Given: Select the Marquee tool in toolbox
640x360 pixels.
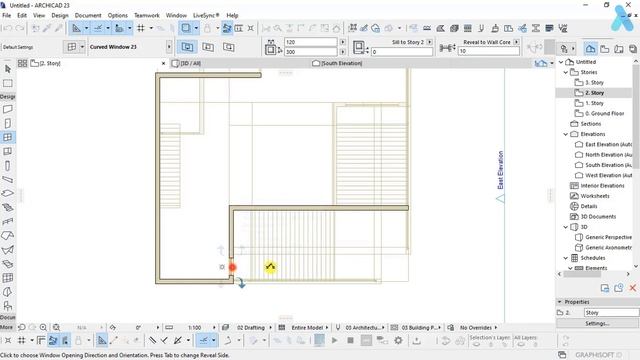Looking at the screenshot, I should coord(8,83).
